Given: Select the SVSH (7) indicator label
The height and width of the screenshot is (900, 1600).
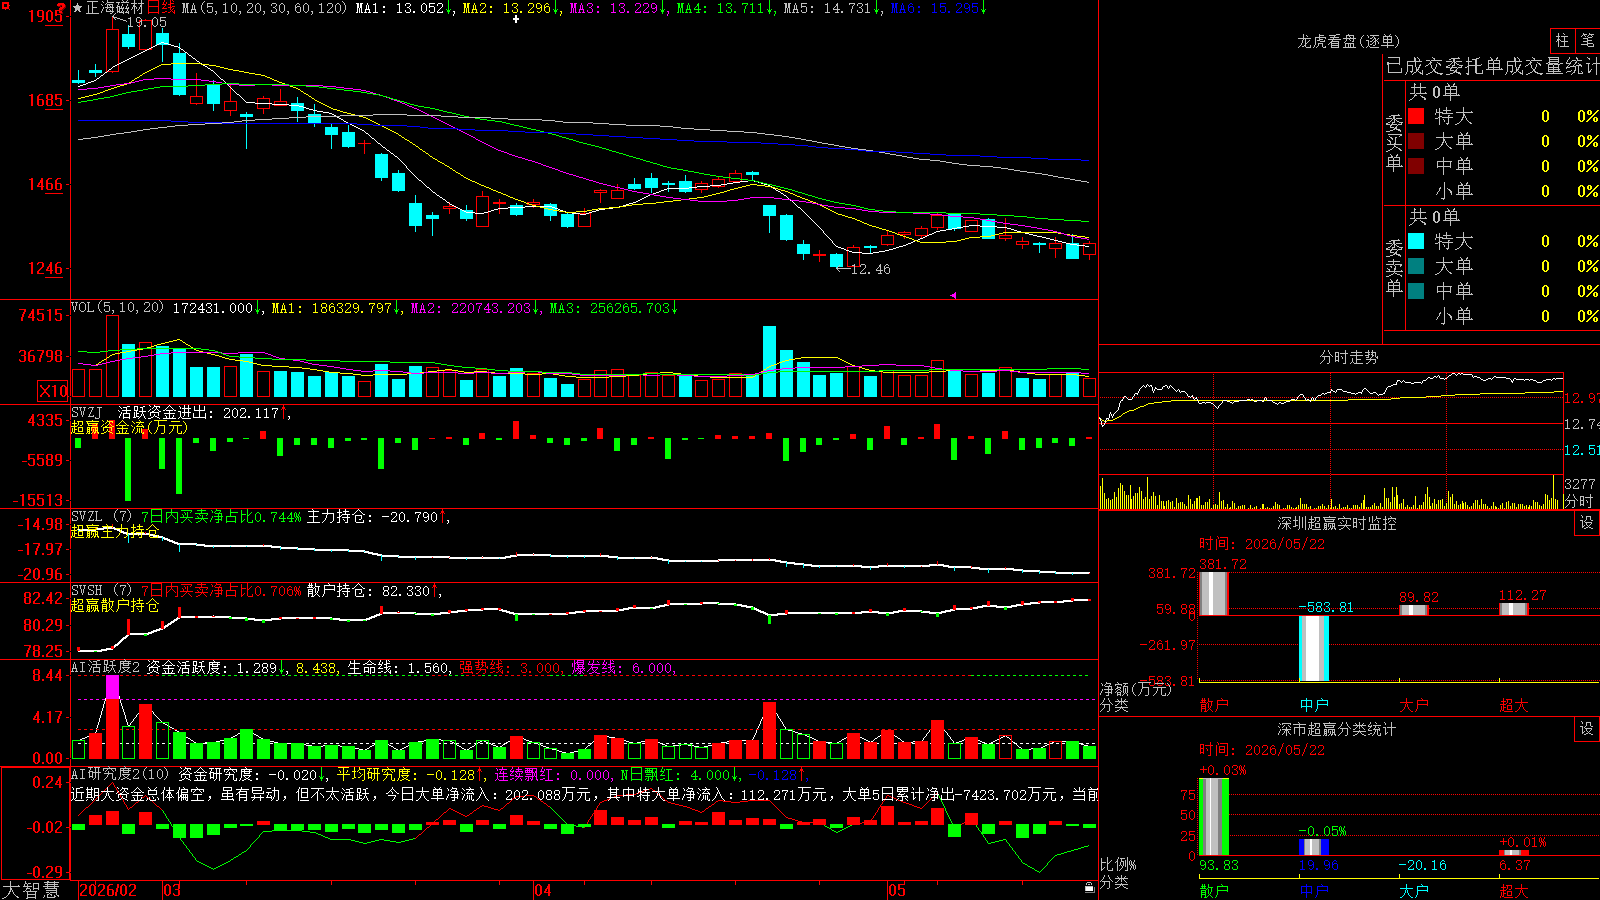Looking at the screenshot, I should [102, 591].
